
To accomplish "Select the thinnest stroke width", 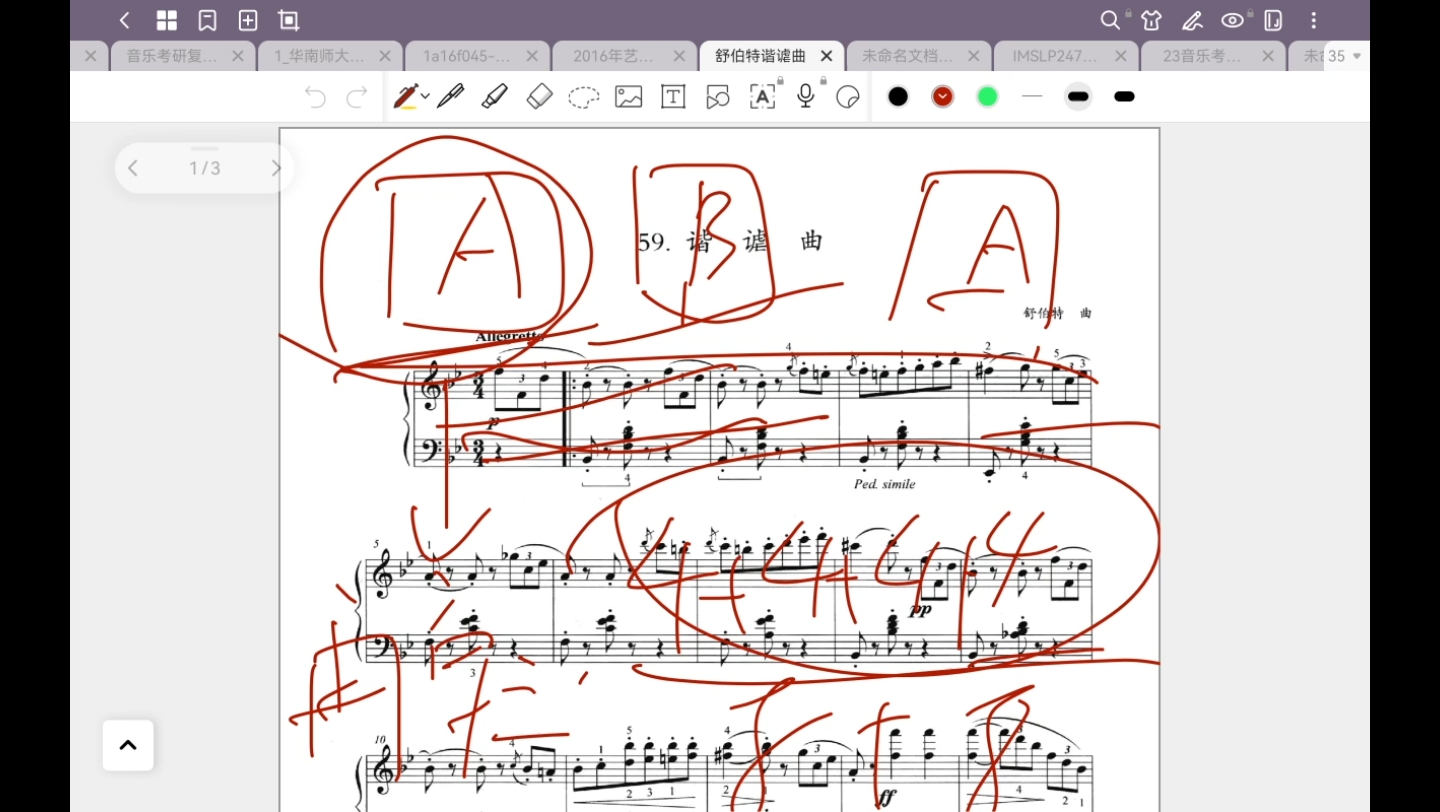I will tap(1032, 97).
